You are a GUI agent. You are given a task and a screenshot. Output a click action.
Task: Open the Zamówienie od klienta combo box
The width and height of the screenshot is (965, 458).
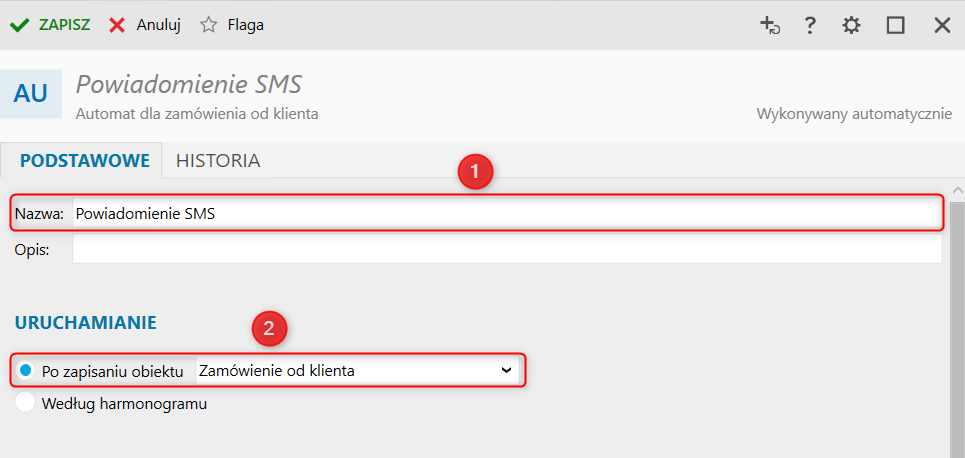point(357,371)
